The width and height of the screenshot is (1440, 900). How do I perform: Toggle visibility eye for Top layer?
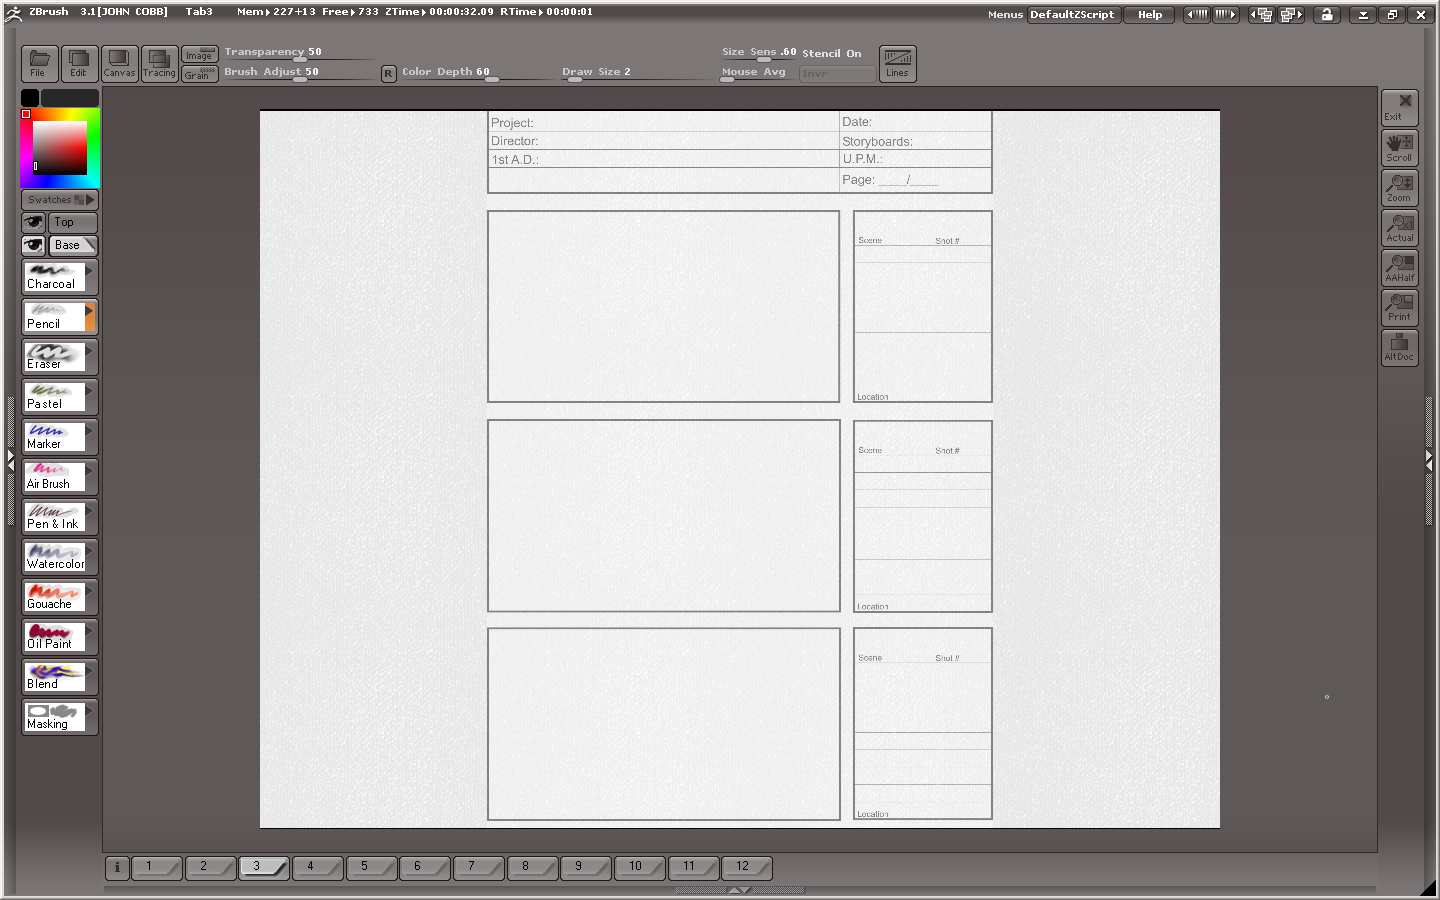tap(34, 222)
